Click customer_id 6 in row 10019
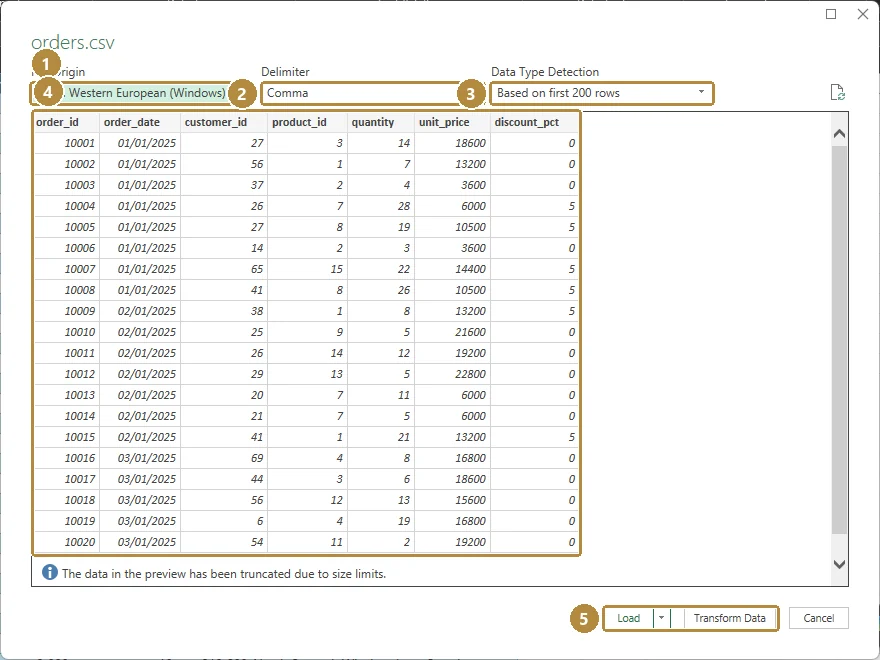This screenshot has height=660, width=880. coord(224,521)
